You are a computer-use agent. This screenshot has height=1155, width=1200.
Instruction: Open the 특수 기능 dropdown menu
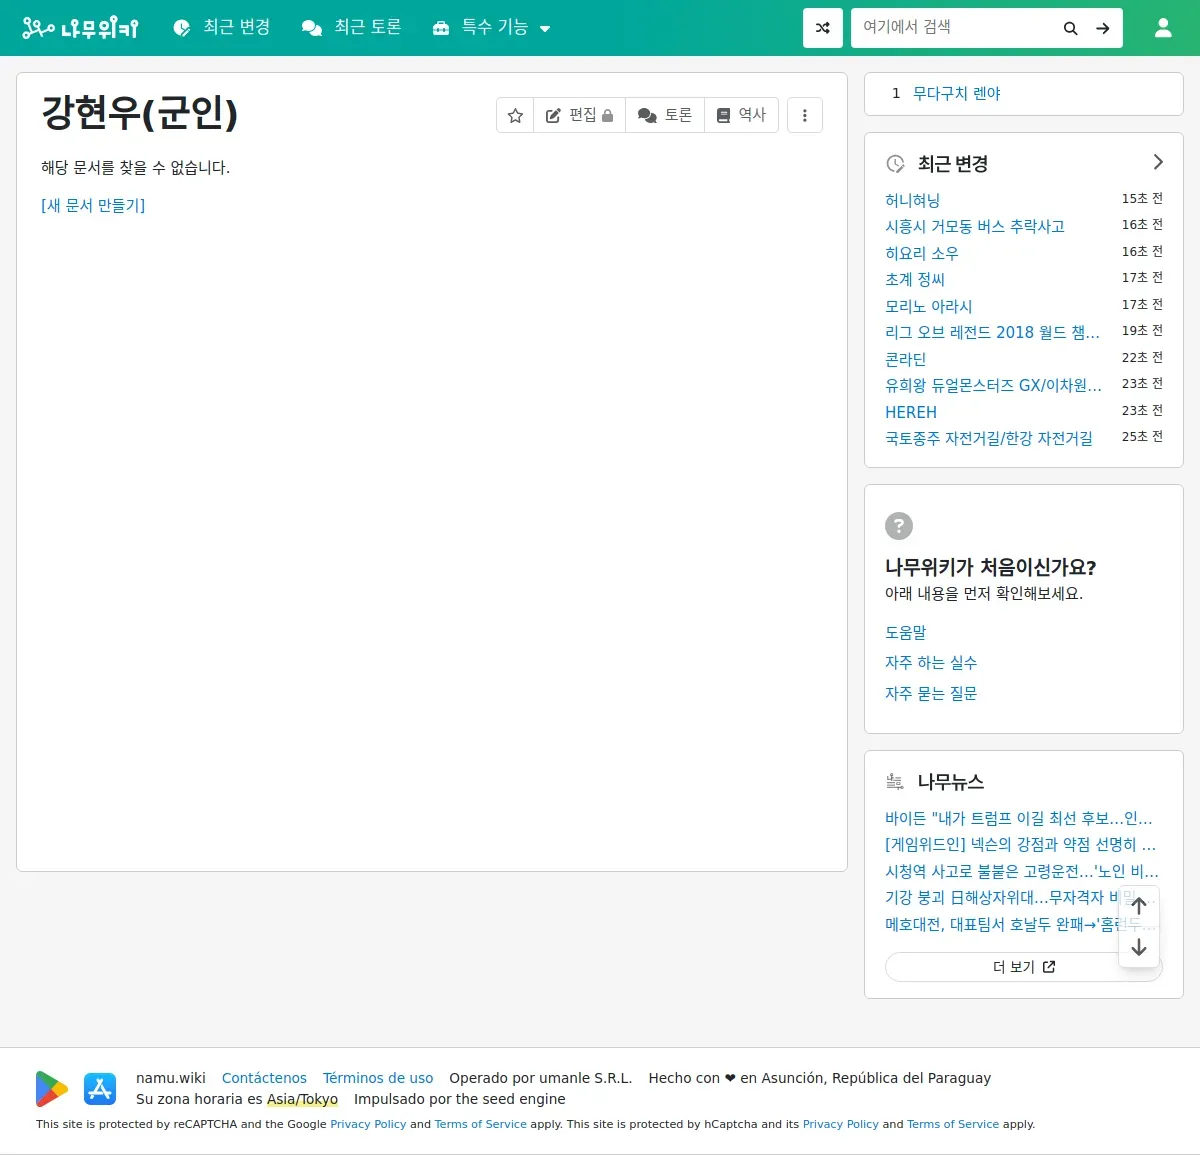[491, 28]
